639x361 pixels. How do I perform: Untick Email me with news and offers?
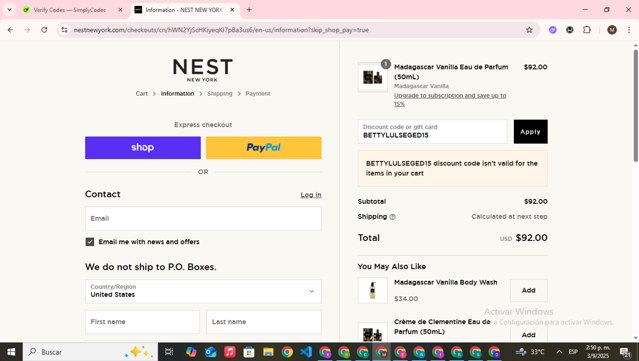90,242
